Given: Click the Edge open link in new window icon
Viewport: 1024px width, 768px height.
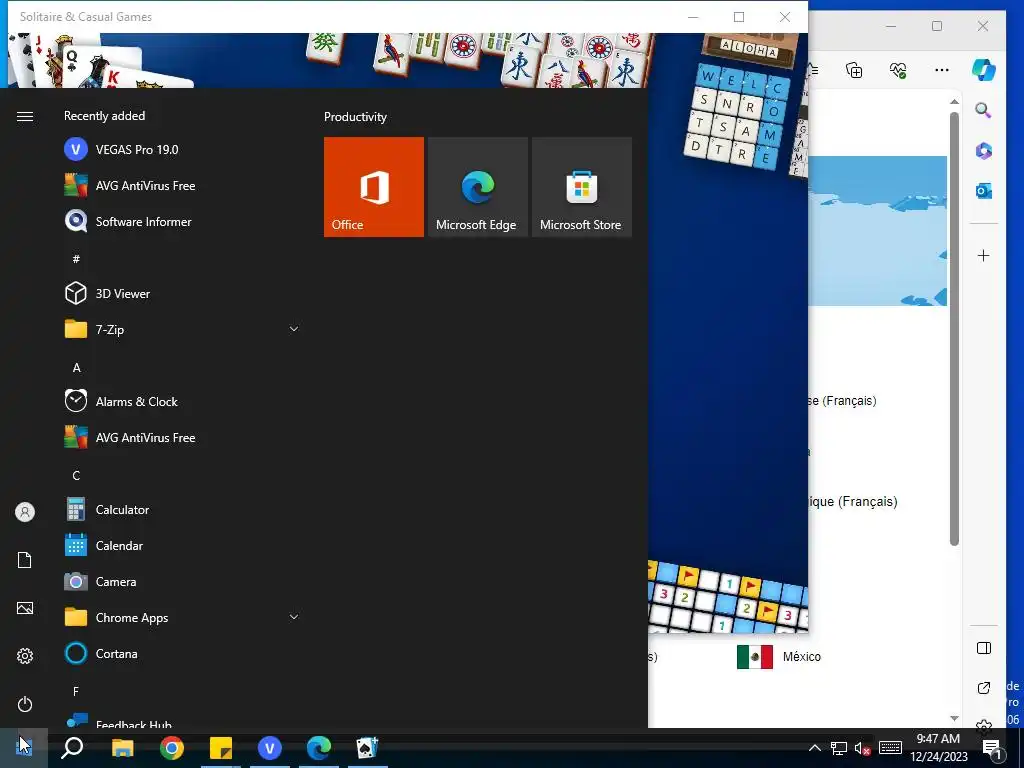Looking at the screenshot, I should (x=984, y=688).
